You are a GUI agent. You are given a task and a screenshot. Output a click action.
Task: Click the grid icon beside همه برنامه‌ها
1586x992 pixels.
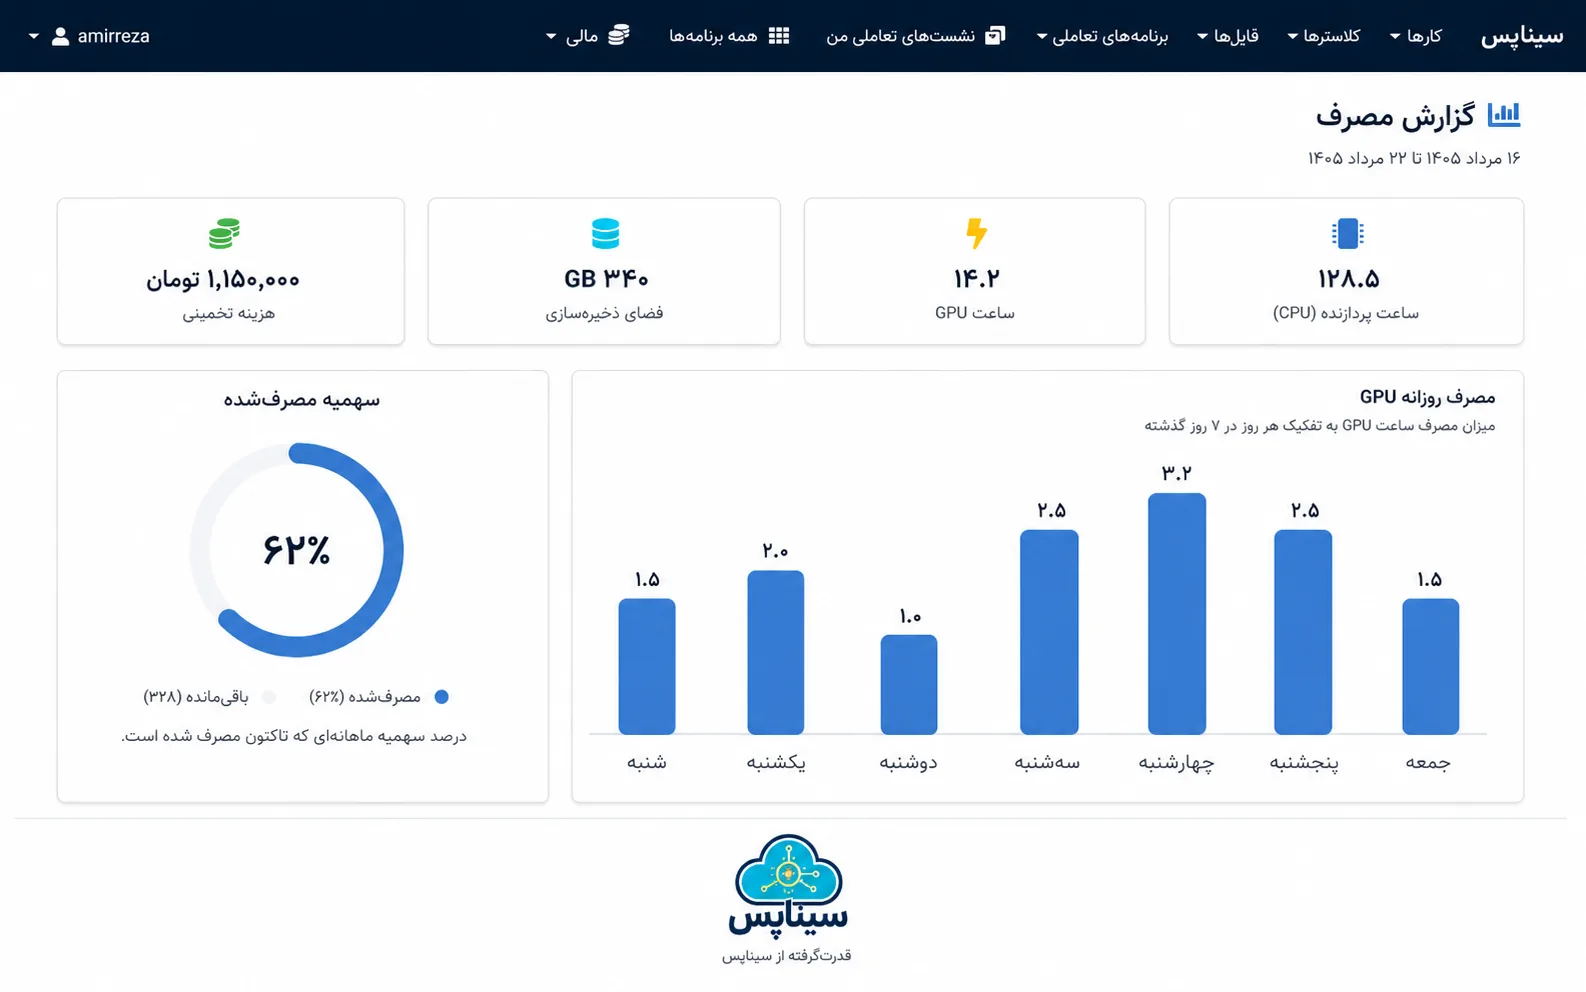click(779, 35)
